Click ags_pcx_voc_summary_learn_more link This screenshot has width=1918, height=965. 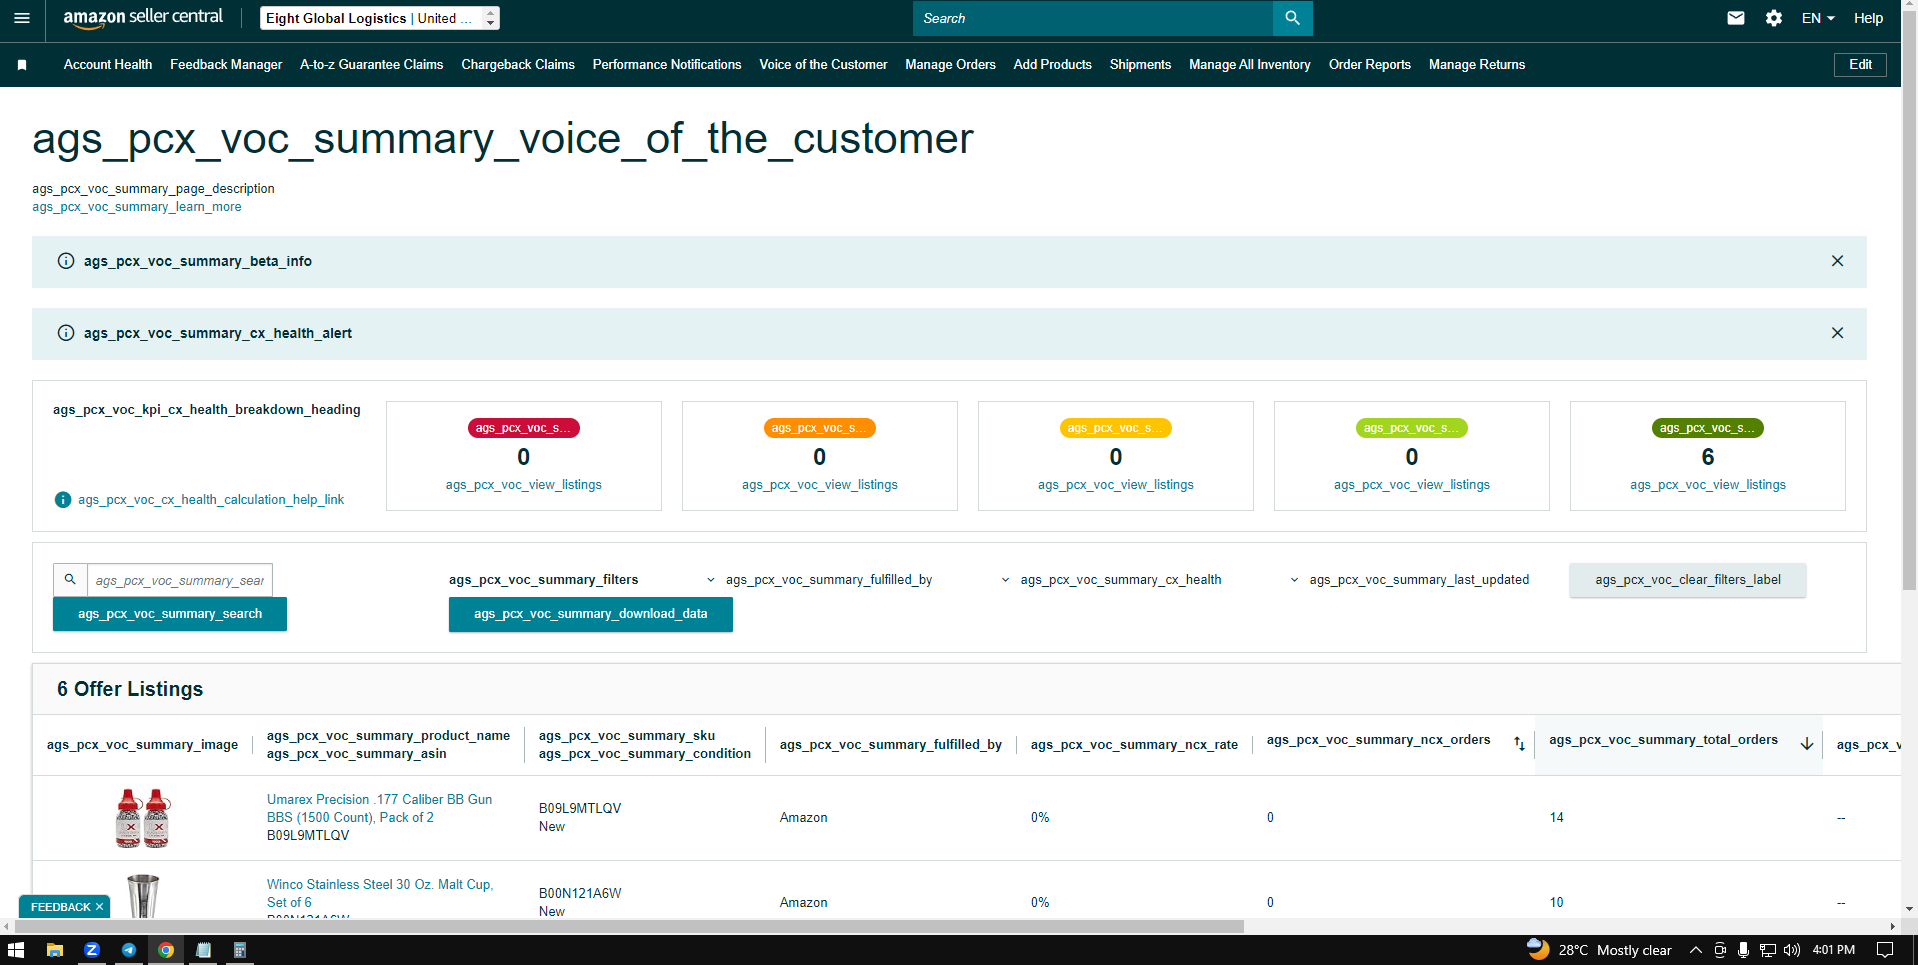[137, 207]
